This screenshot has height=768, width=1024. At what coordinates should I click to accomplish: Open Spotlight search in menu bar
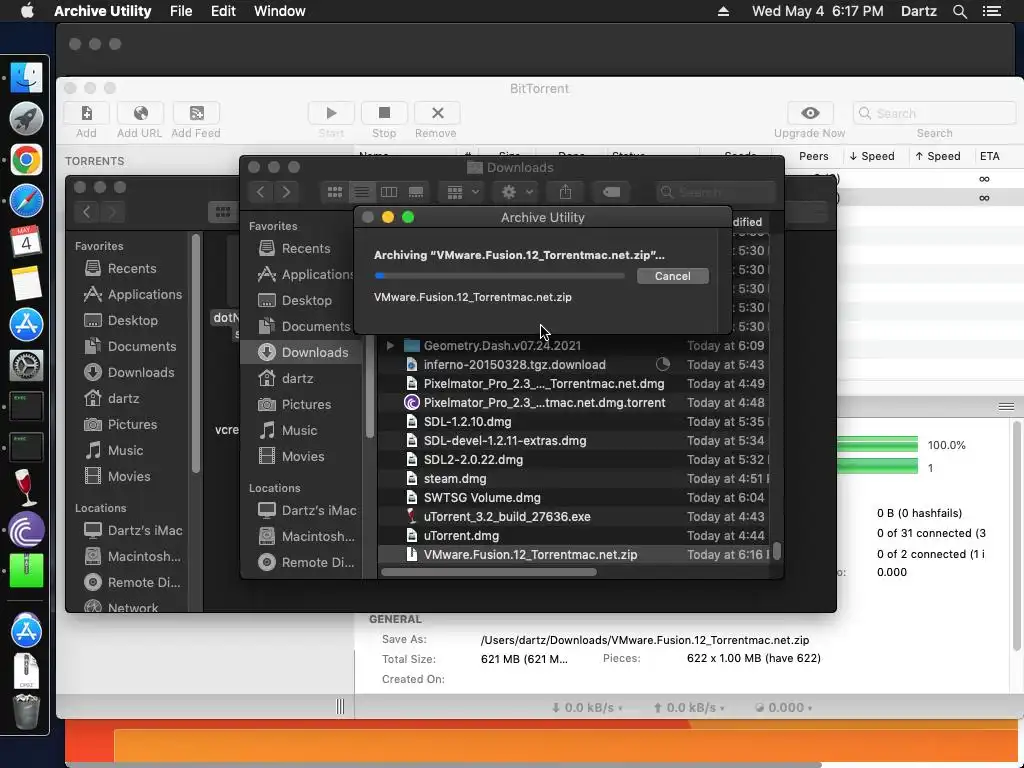(959, 11)
